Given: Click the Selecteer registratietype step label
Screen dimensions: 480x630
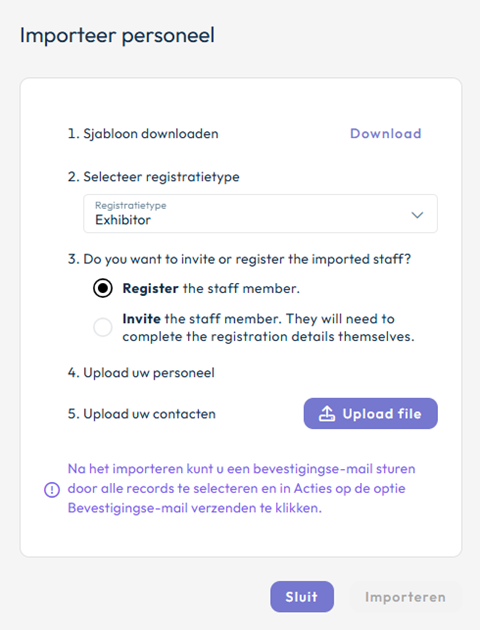Looking at the screenshot, I should (x=153, y=177).
